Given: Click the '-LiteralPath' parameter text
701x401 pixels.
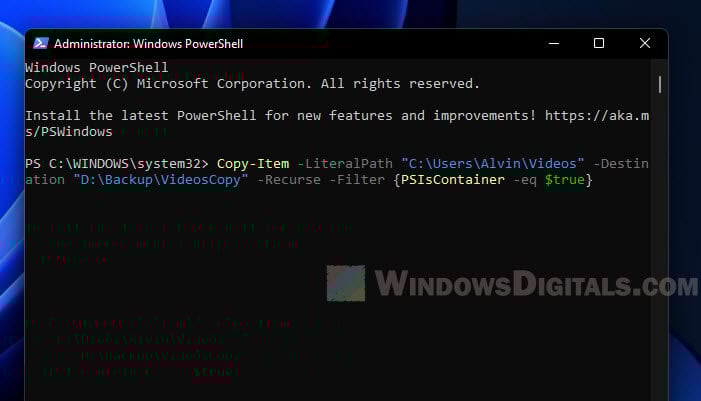Looking at the screenshot, I should click(345, 164).
